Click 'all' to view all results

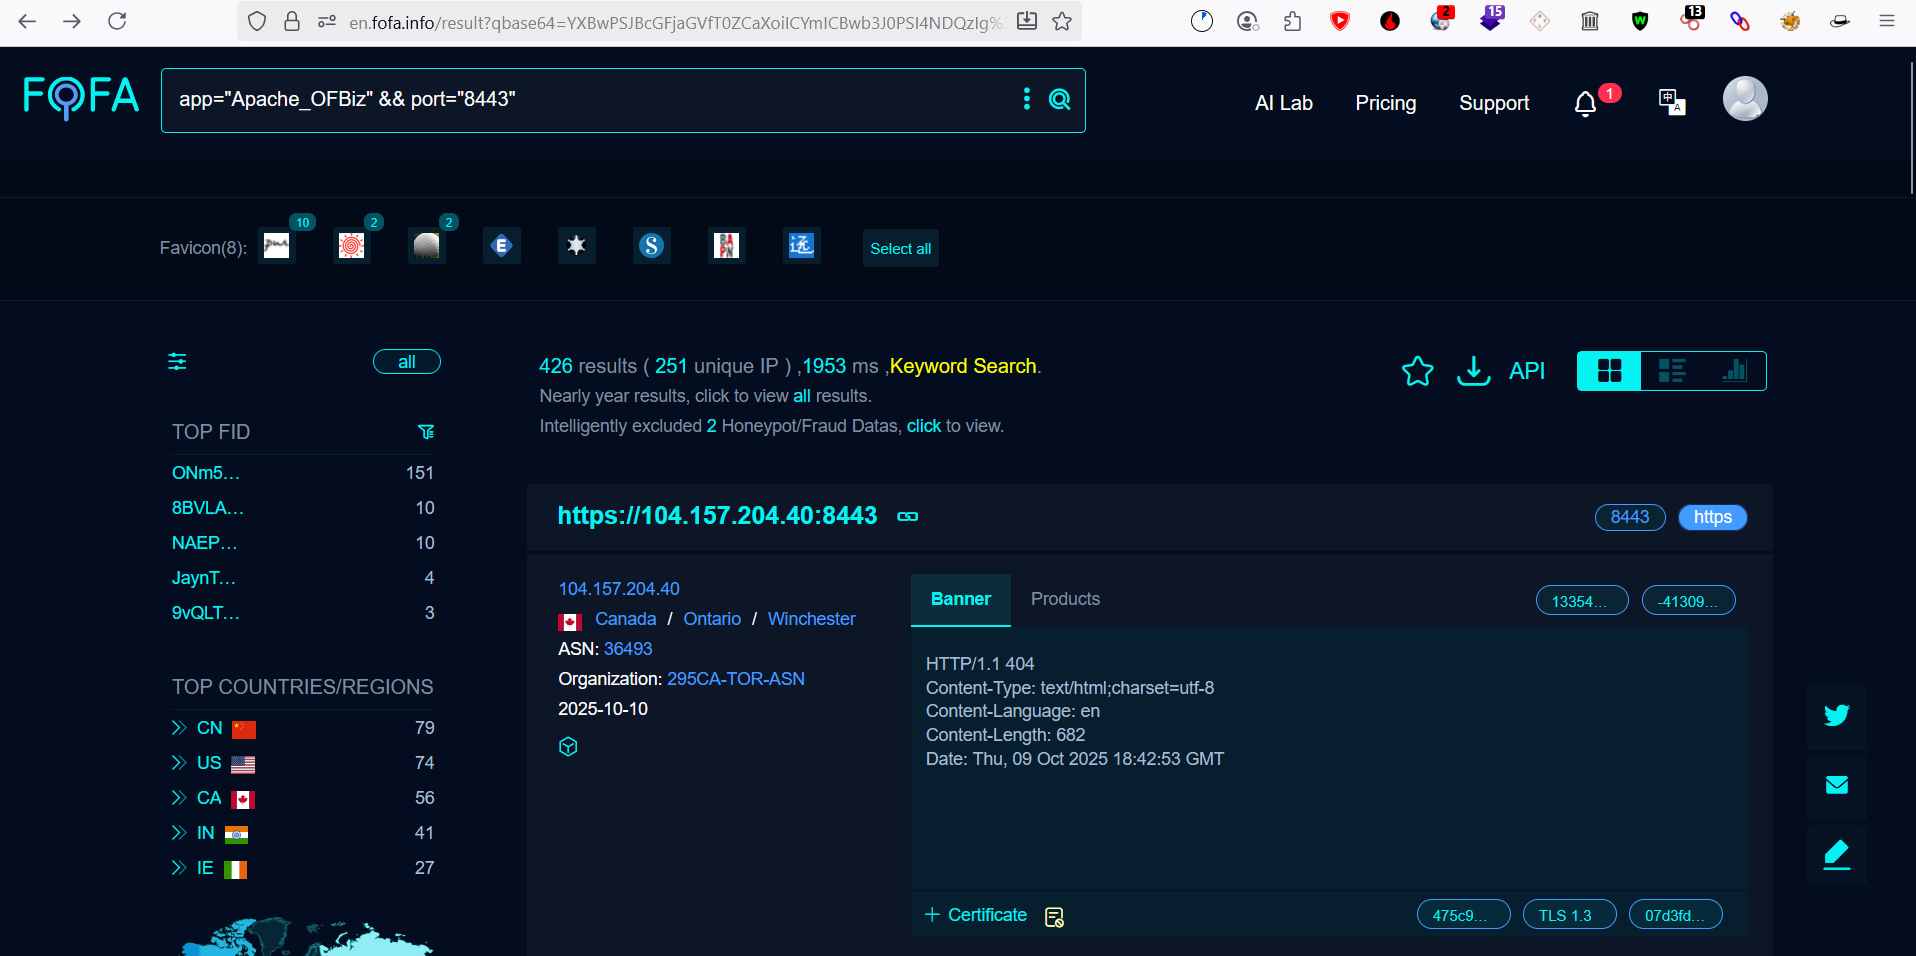802,396
